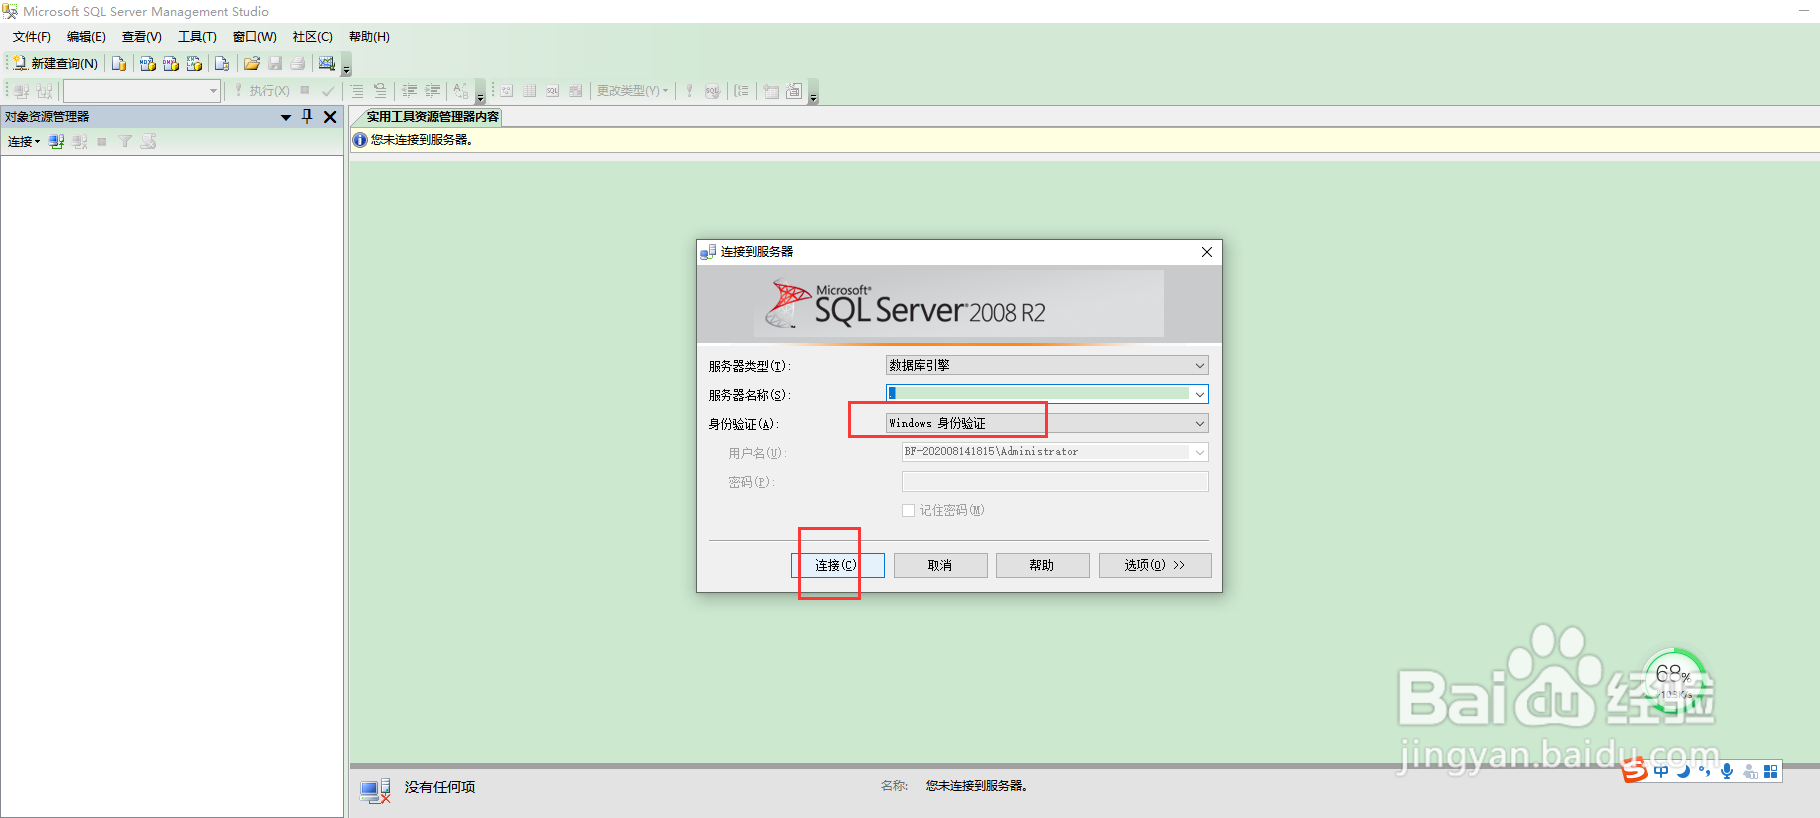Click the Analysis Services DMX Query icon
This screenshot has width=1820, height=818.
[171, 63]
